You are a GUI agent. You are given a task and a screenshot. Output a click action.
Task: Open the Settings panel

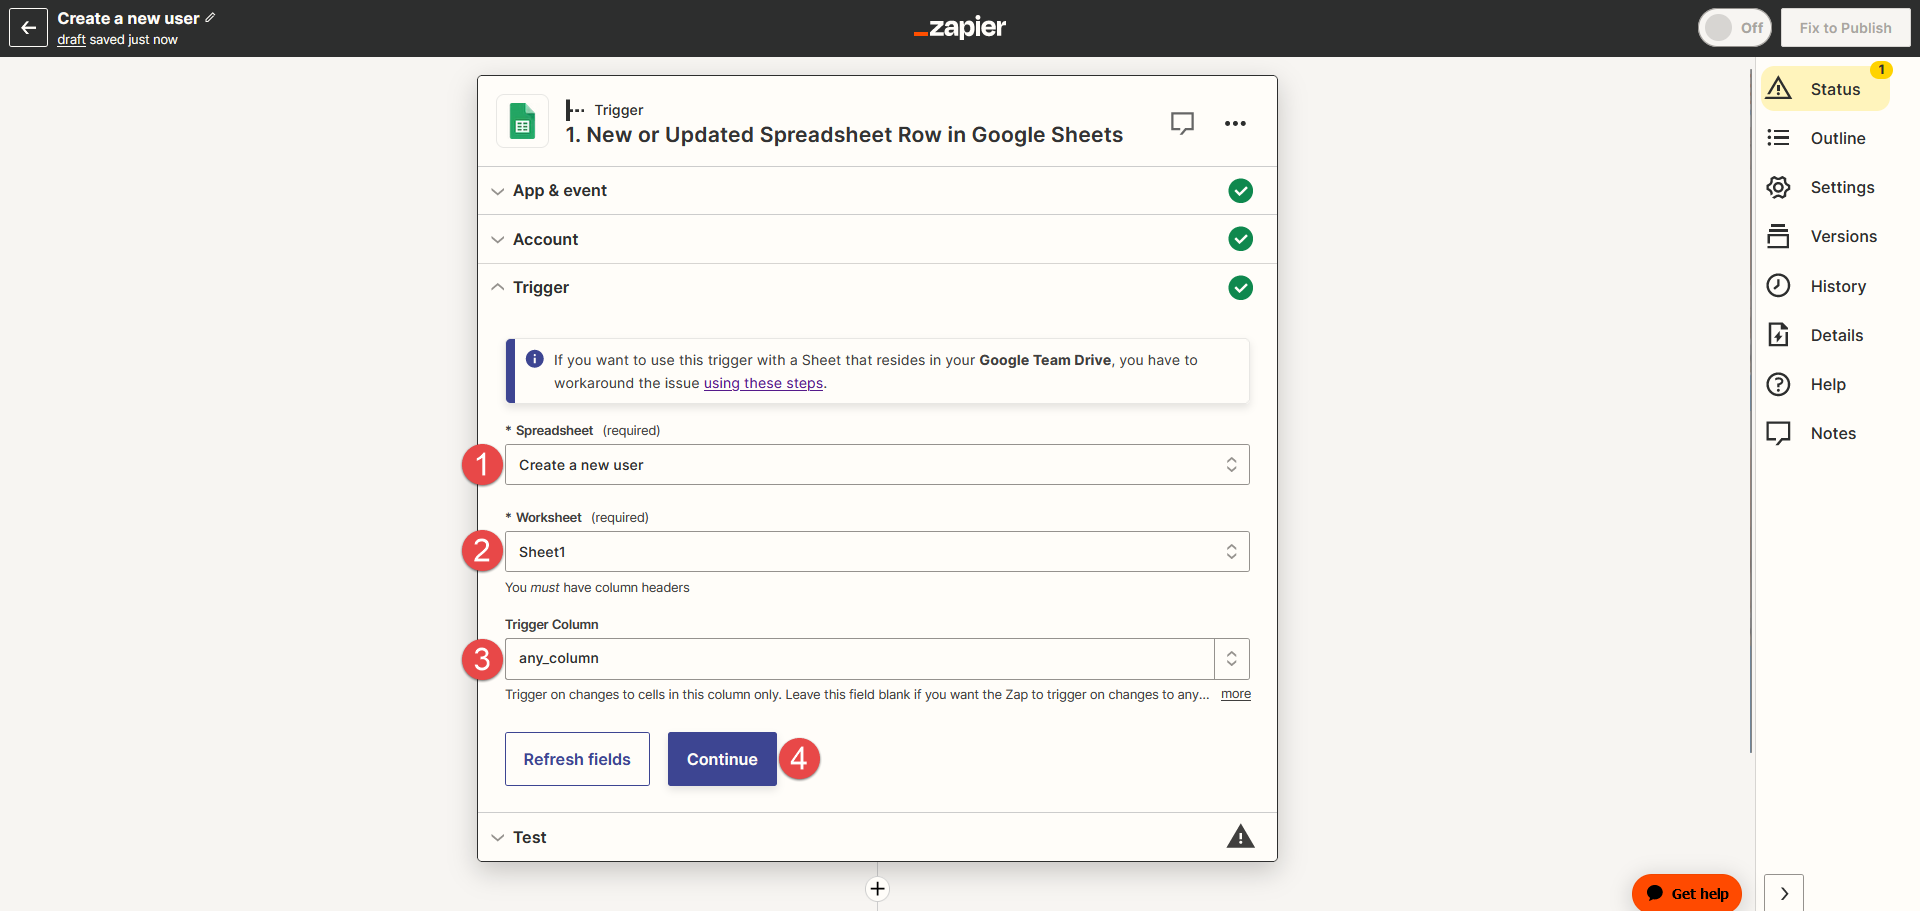tap(1824, 187)
